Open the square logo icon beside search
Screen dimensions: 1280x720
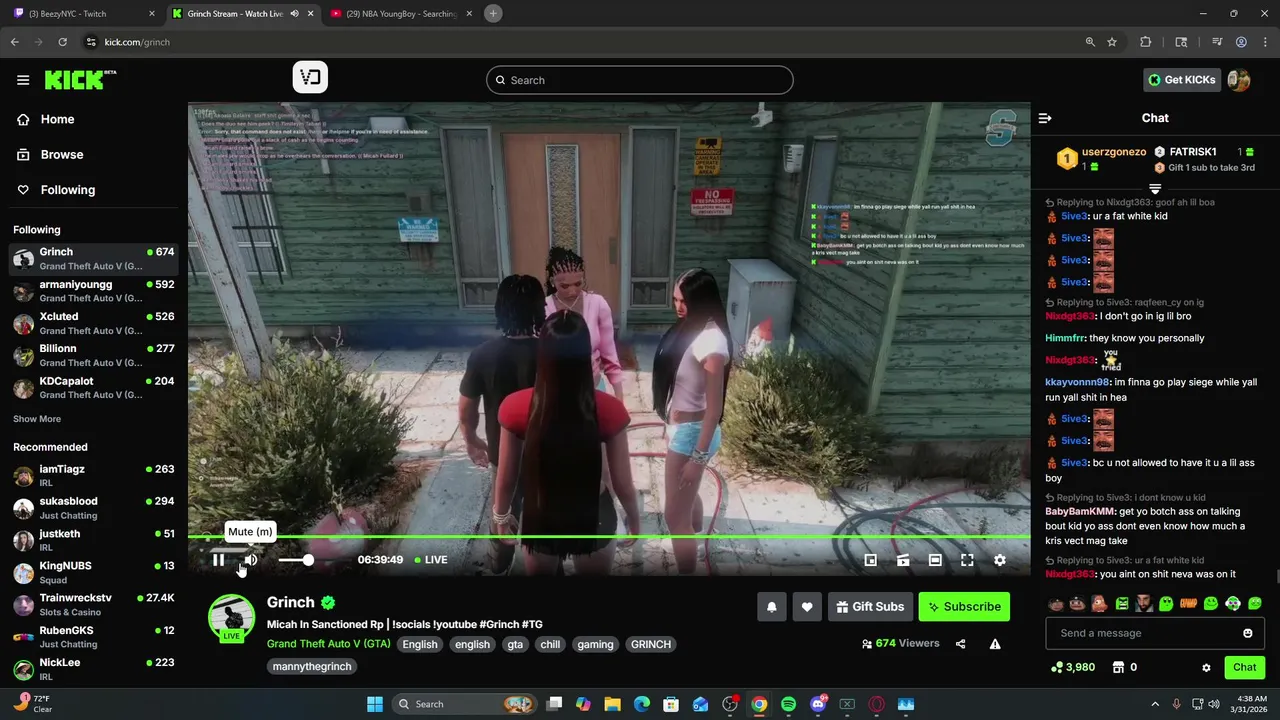click(310, 78)
